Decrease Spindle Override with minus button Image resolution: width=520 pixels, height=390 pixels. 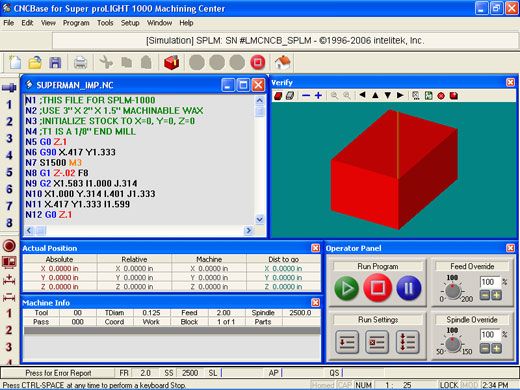[x=485, y=349]
